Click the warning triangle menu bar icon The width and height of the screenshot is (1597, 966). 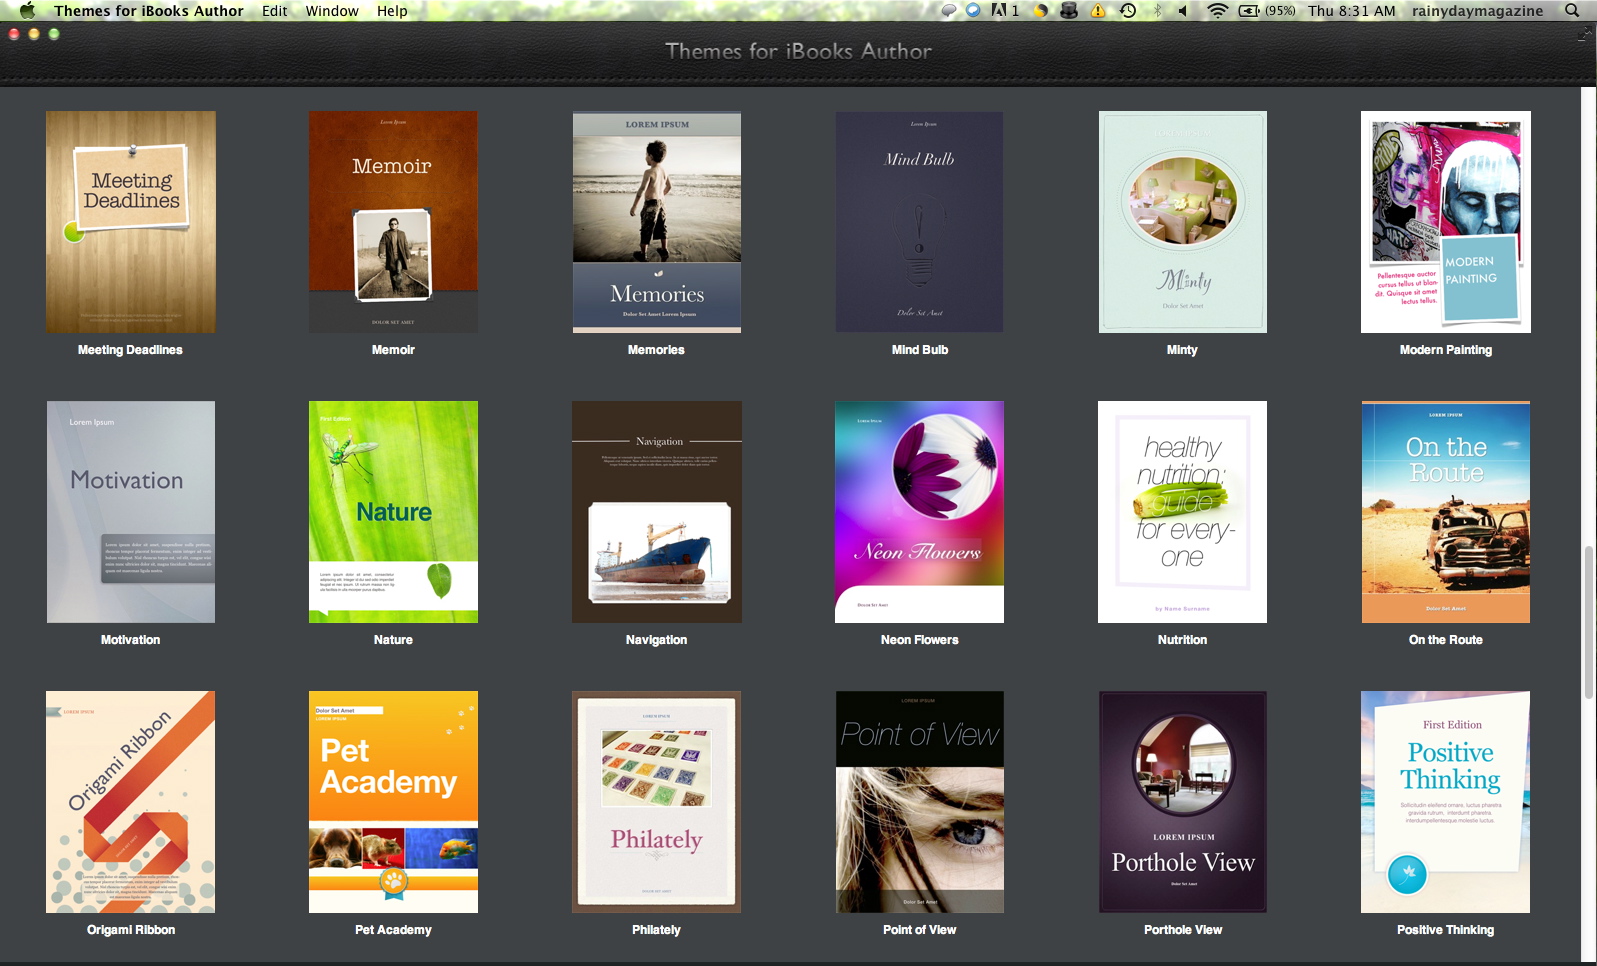click(x=1098, y=11)
